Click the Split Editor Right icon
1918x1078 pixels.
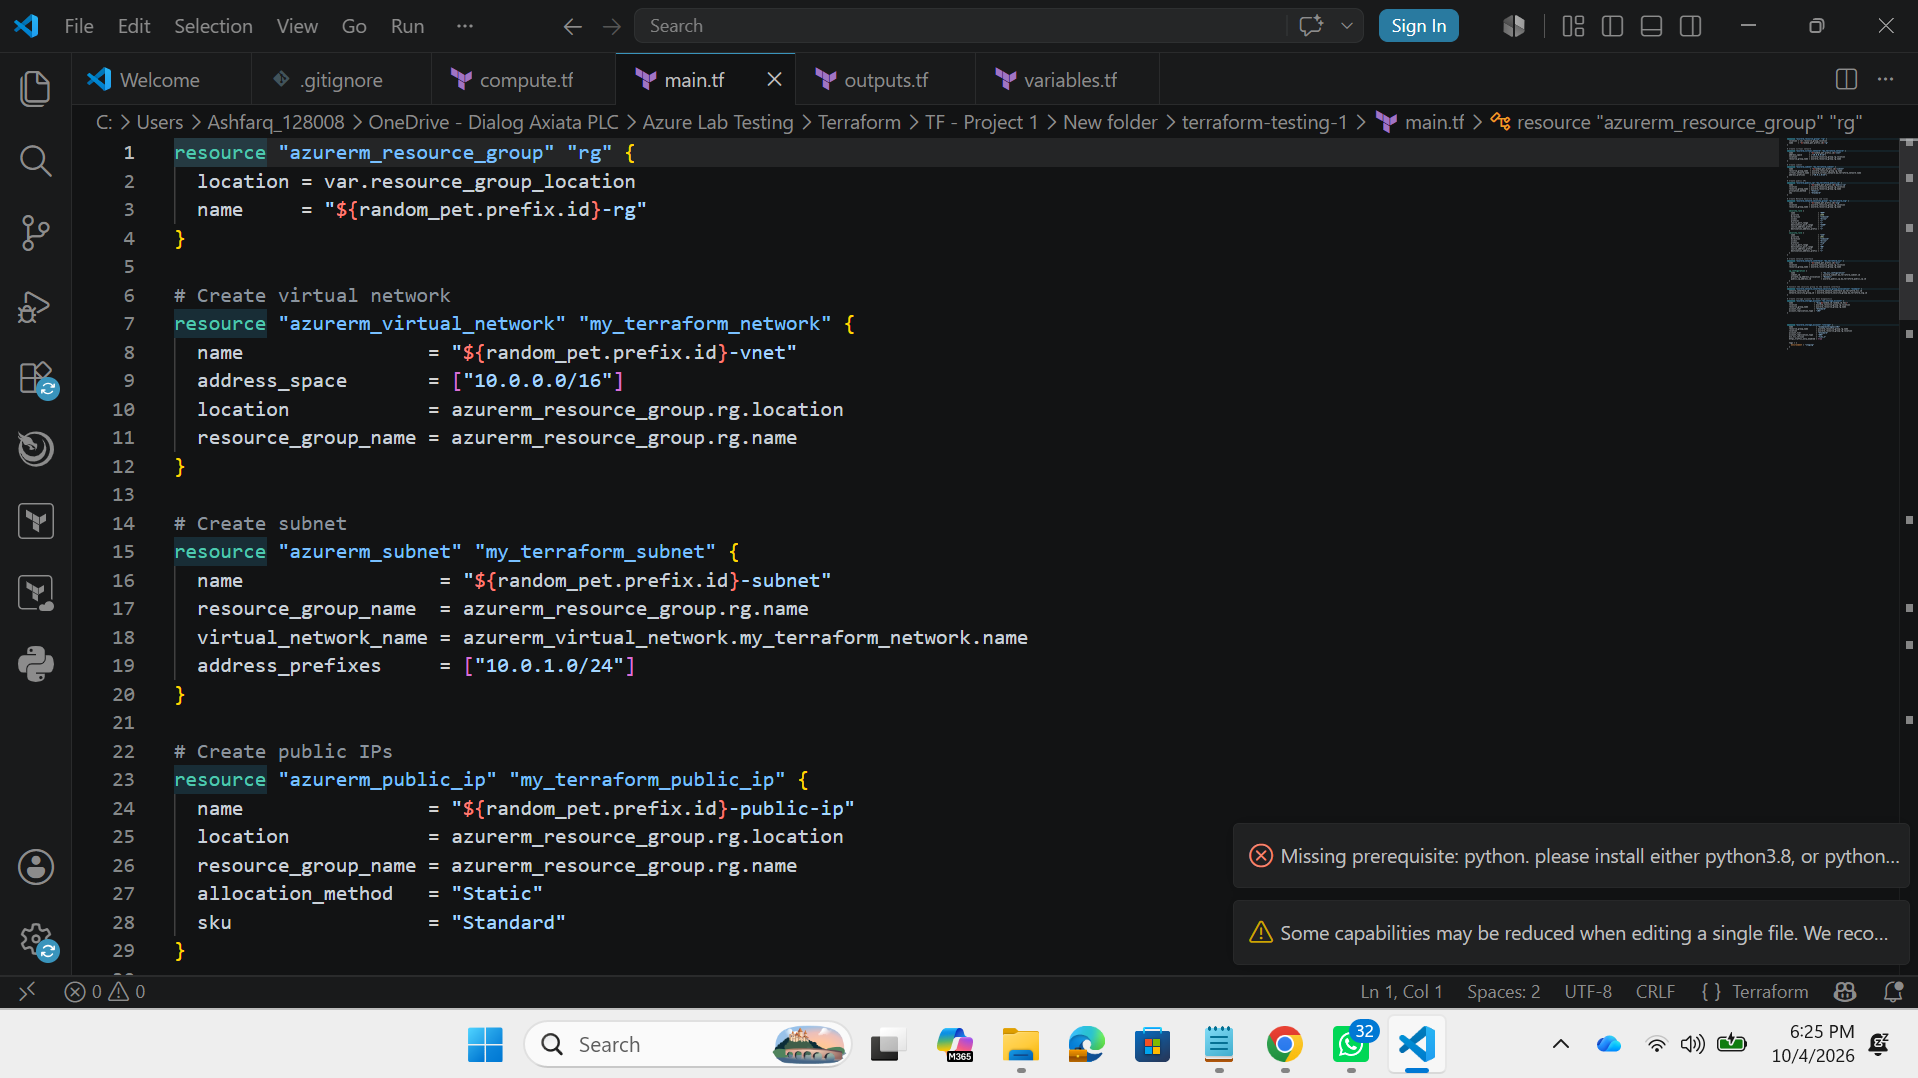1846,79
